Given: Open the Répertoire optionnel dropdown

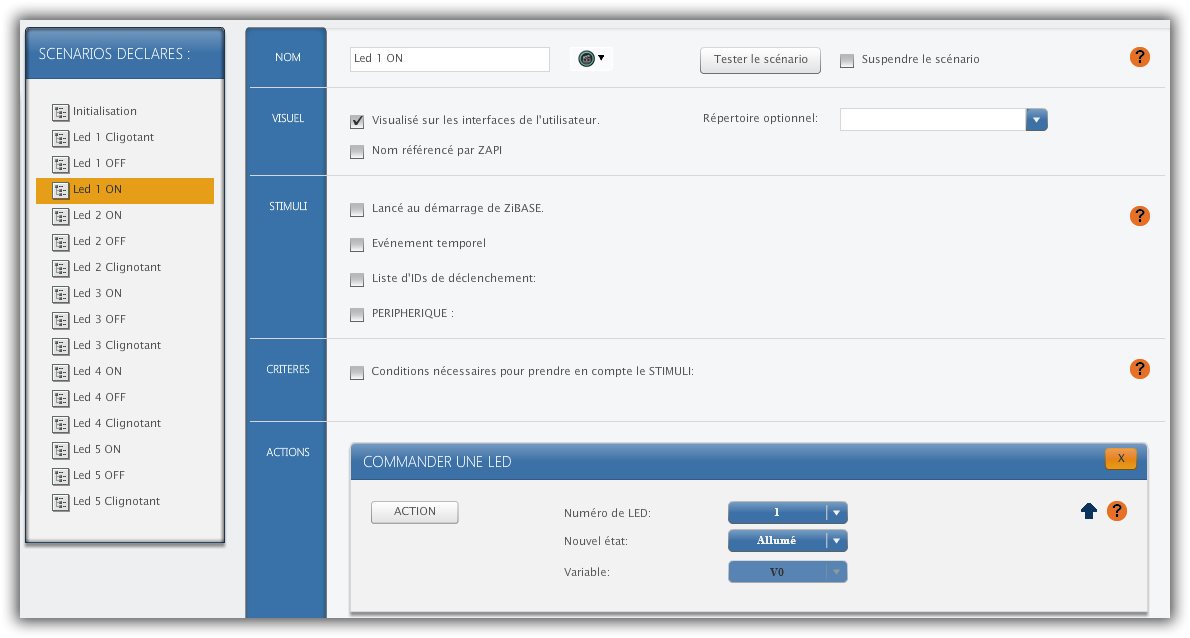Looking at the screenshot, I should [1036, 120].
